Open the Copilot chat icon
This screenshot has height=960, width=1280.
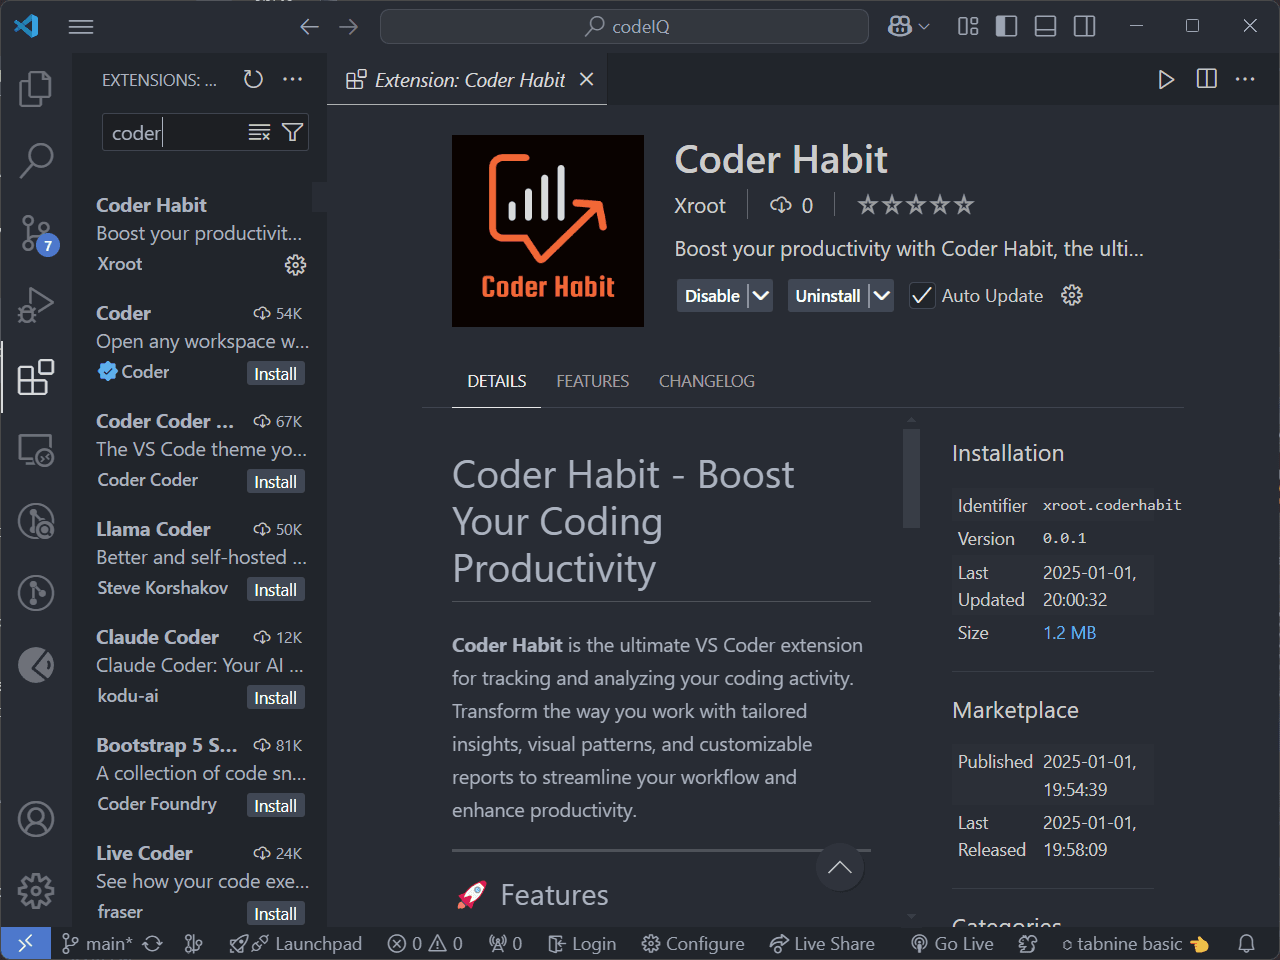(900, 26)
